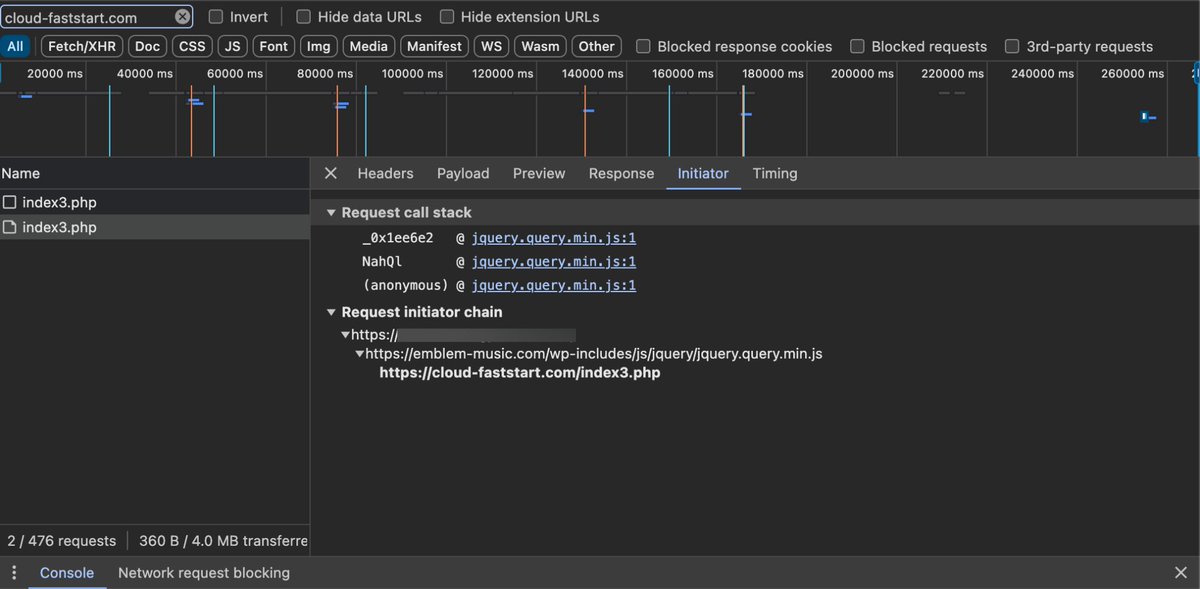The image size is (1200, 589).
Task: Click the cloud-faststart.com/index3.php URL
Action: click(520, 373)
